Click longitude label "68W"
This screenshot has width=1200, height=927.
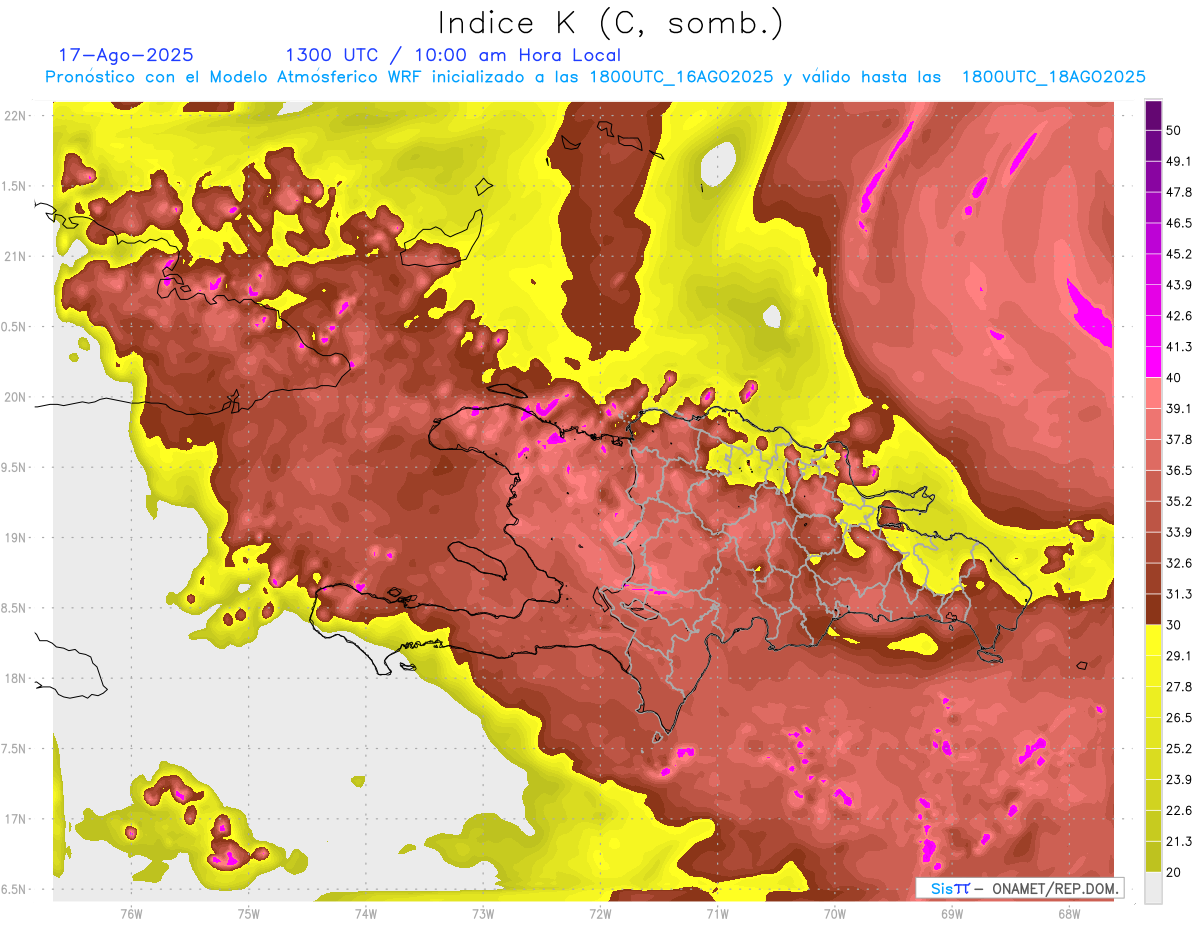(x=1068, y=913)
